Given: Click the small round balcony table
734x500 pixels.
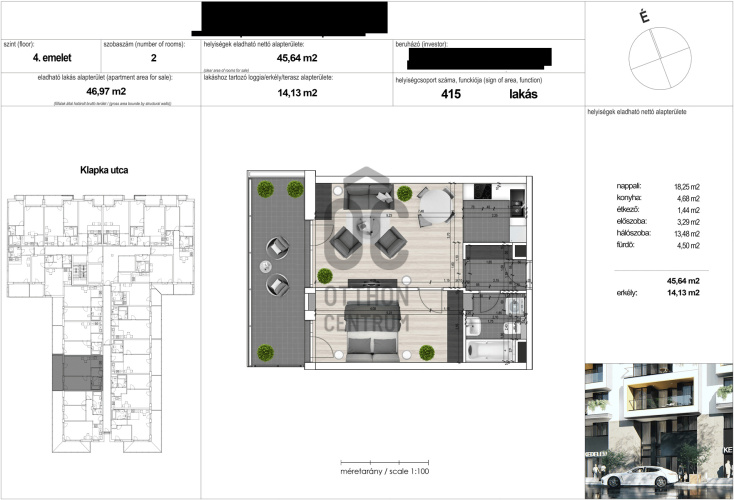Looking at the screenshot, I should [265, 266].
